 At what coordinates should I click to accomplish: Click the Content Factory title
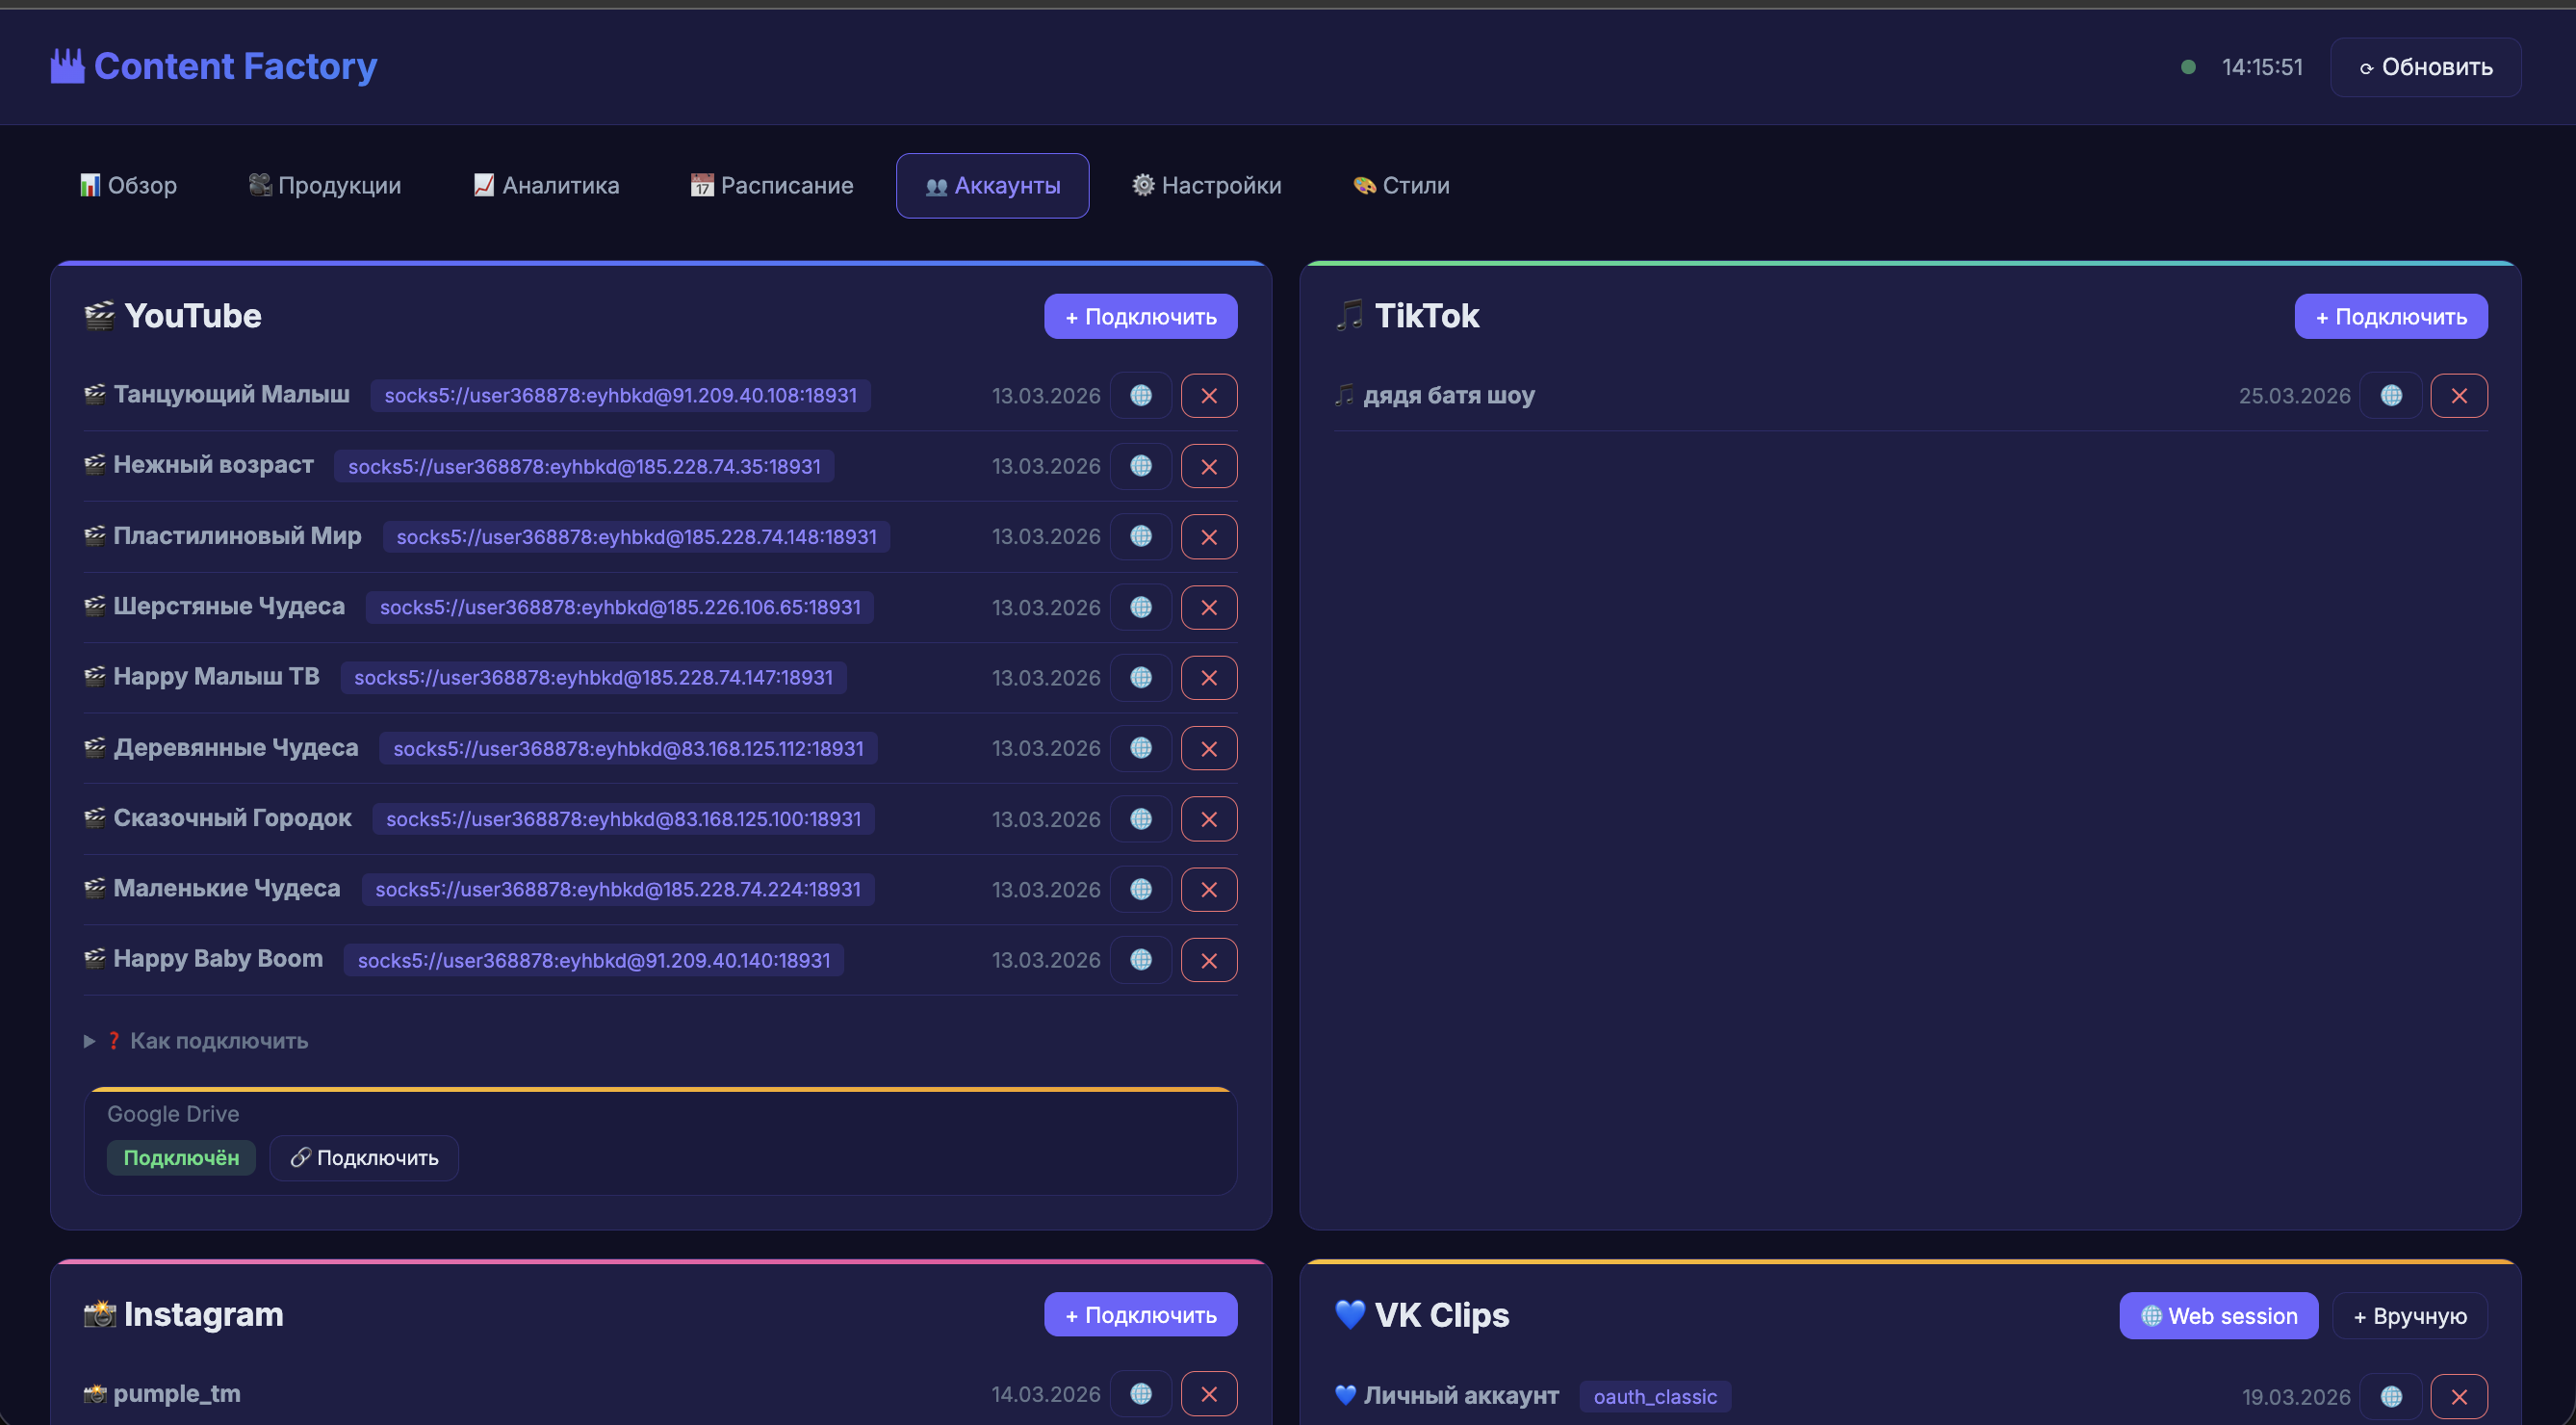point(235,66)
